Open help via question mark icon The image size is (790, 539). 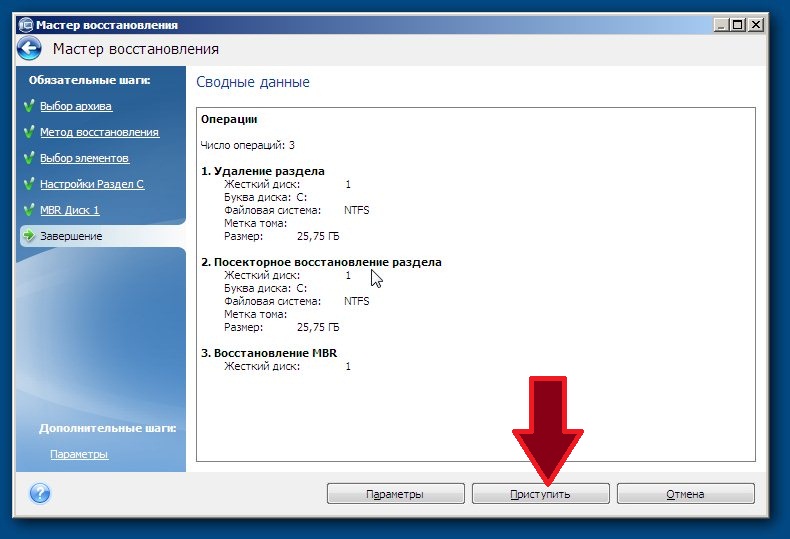[40, 493]
